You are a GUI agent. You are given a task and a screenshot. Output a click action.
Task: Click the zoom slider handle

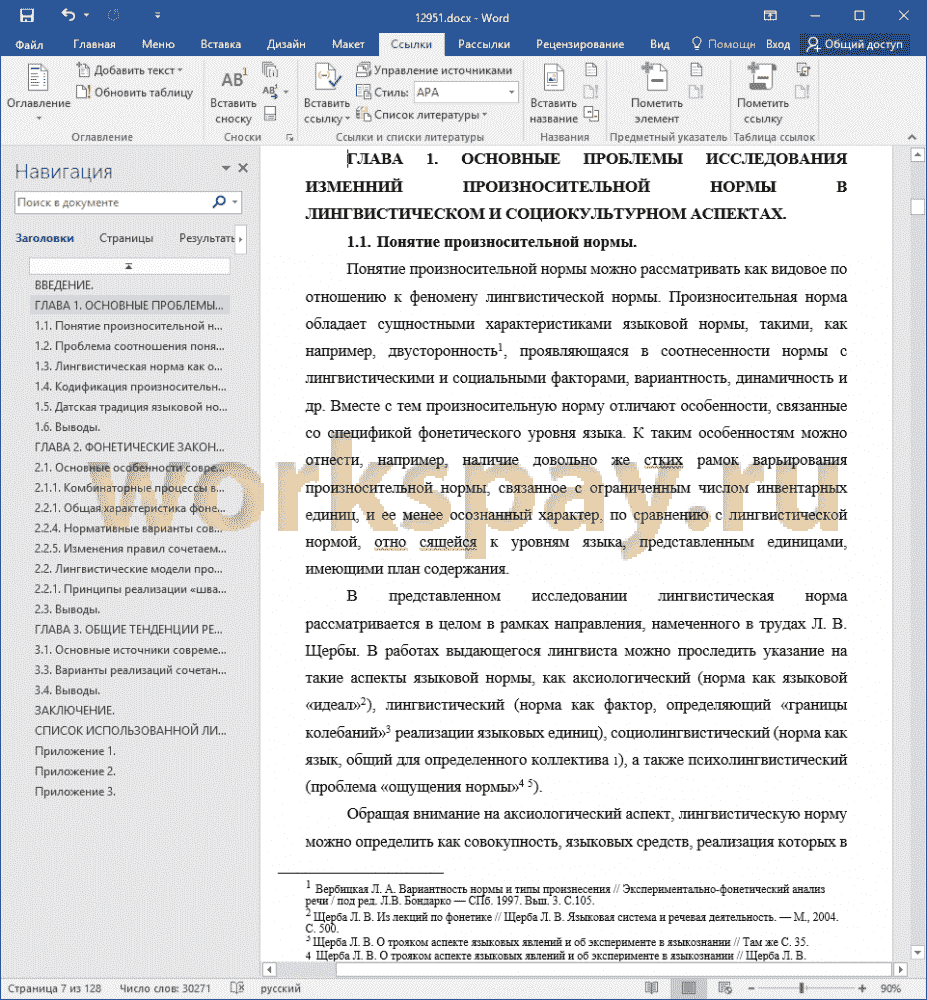click(x=801, y=988)
